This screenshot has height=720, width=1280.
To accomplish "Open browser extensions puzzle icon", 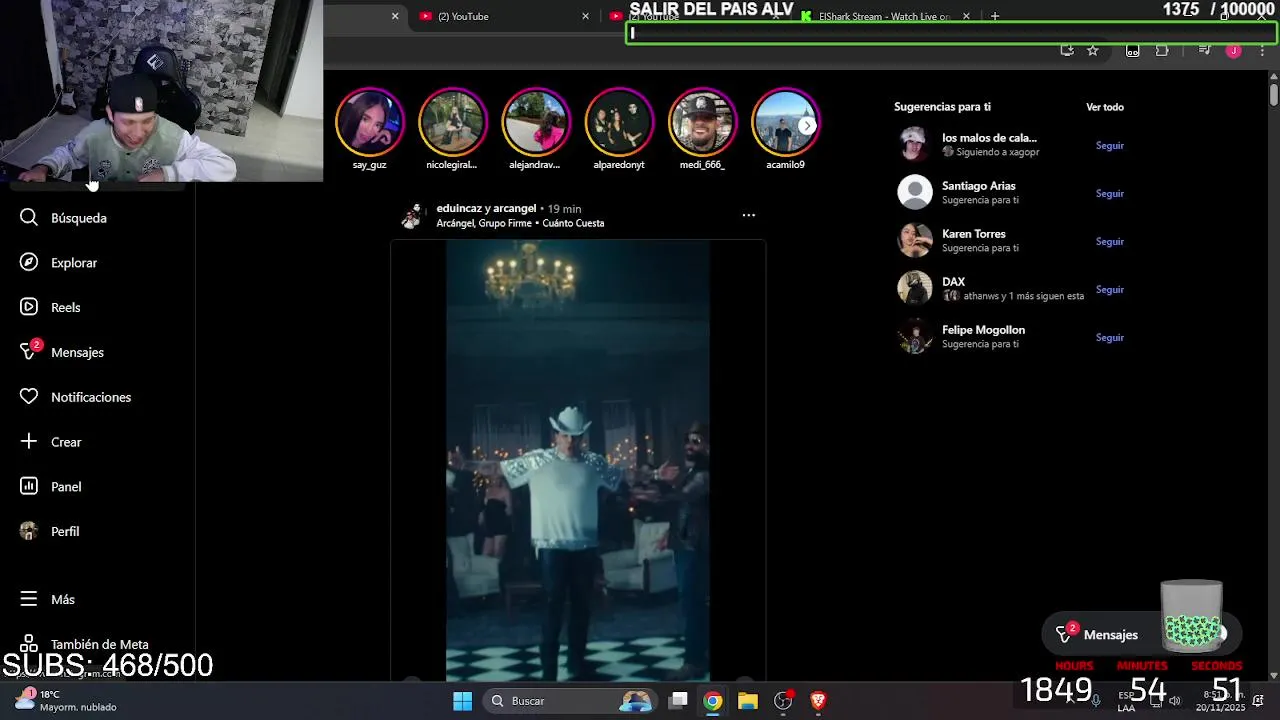I will pyautogui.click(x=1162, y=50).
